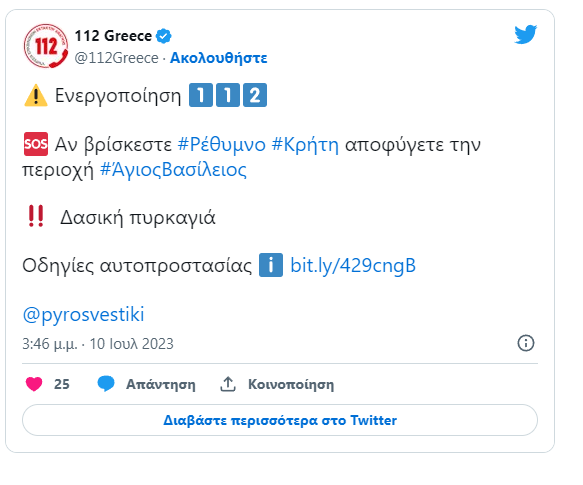Click the Κοινοποίηση share label
Screen dimensions: 583x485
pos(291,384)
